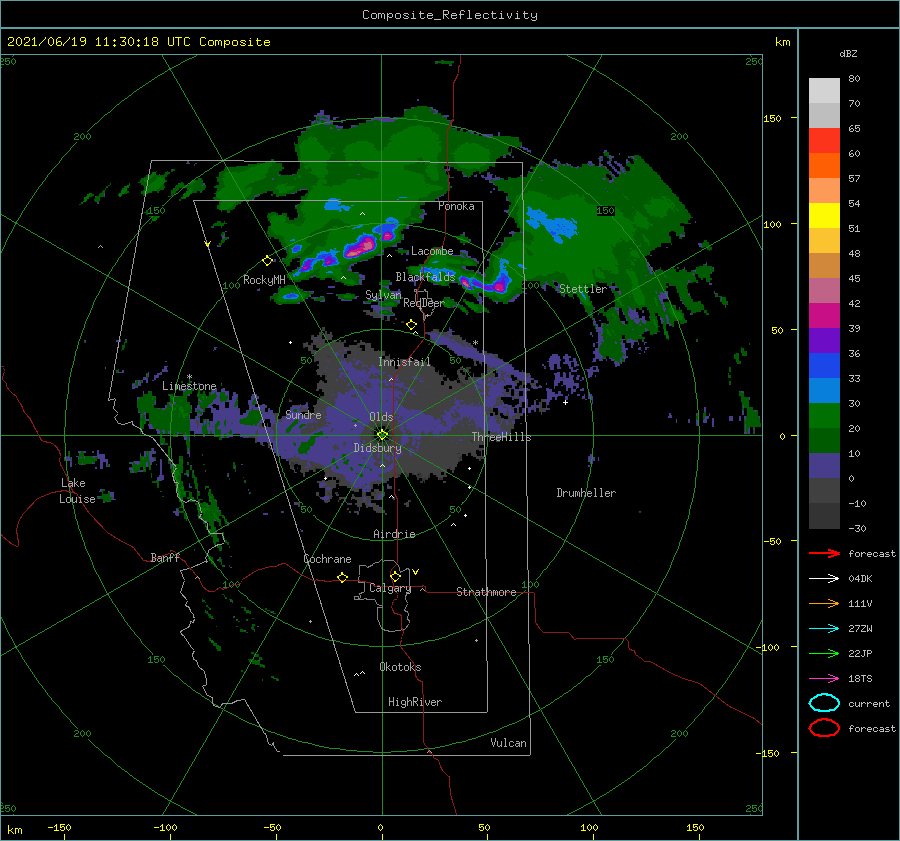Click the Sundre location label
This screenshot has height=841, width=900.
[303, 414]
